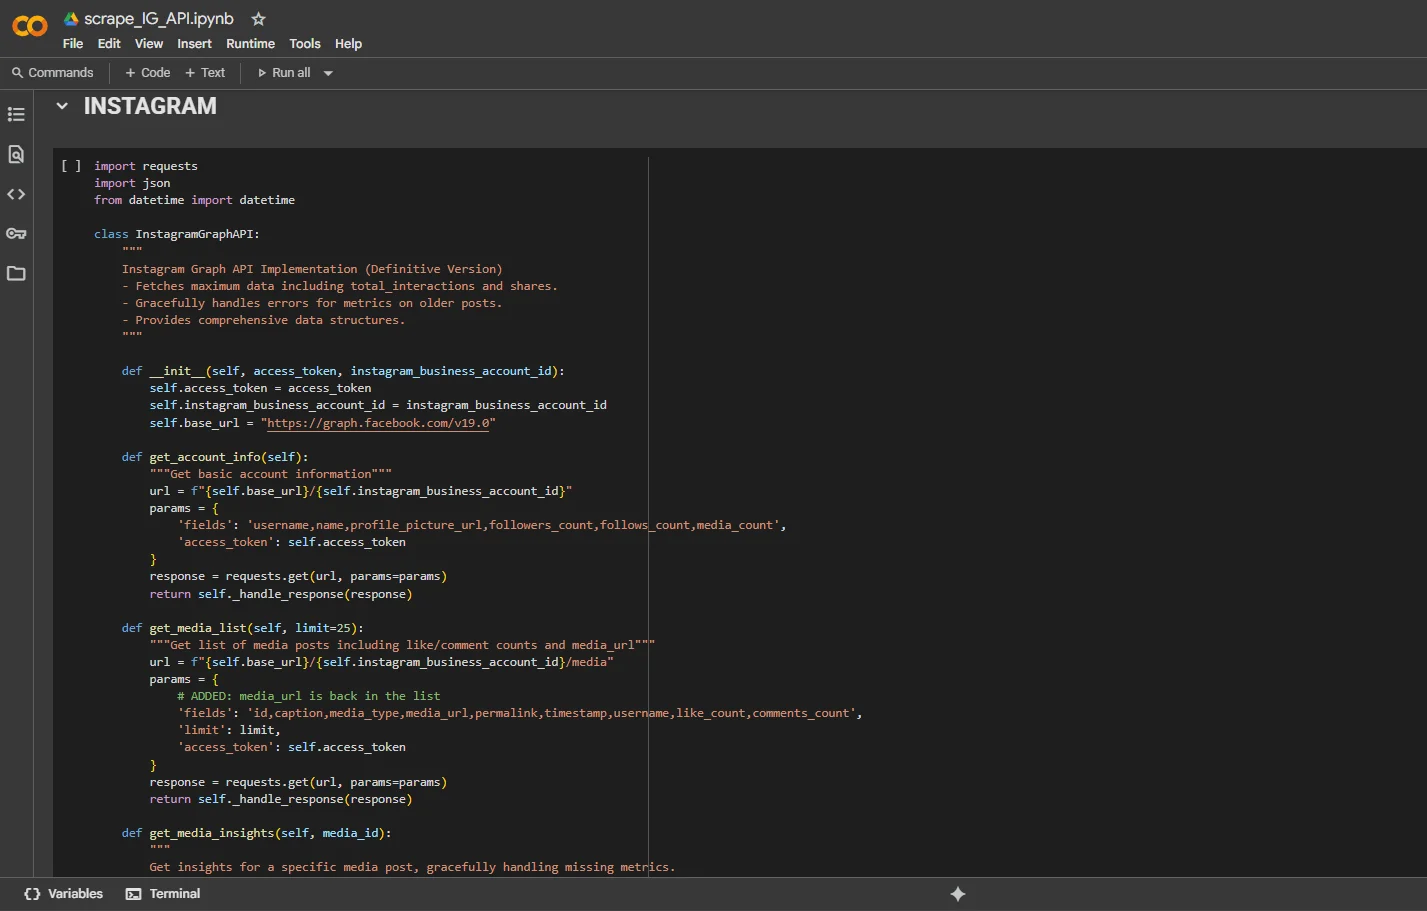Open the Files folder icon
This screenshot has width=1427, height=911.
tap(16, 273)
